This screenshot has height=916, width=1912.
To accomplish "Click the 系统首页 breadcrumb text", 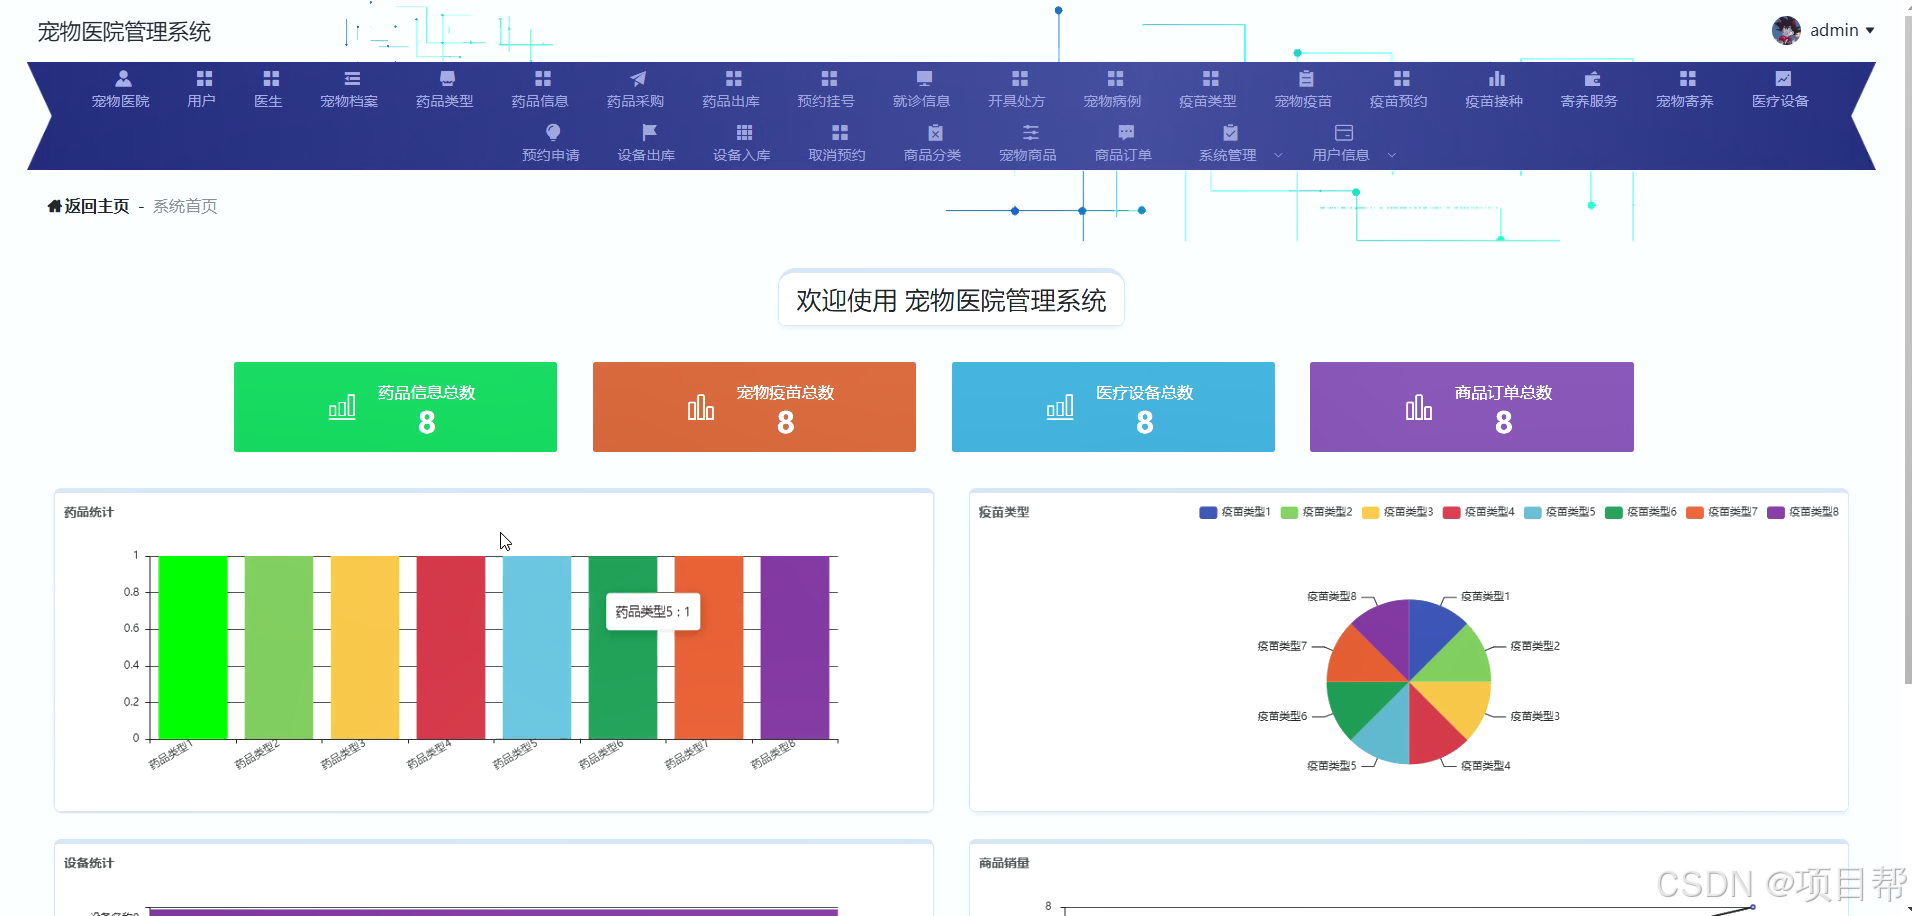I will click(185, 206).
